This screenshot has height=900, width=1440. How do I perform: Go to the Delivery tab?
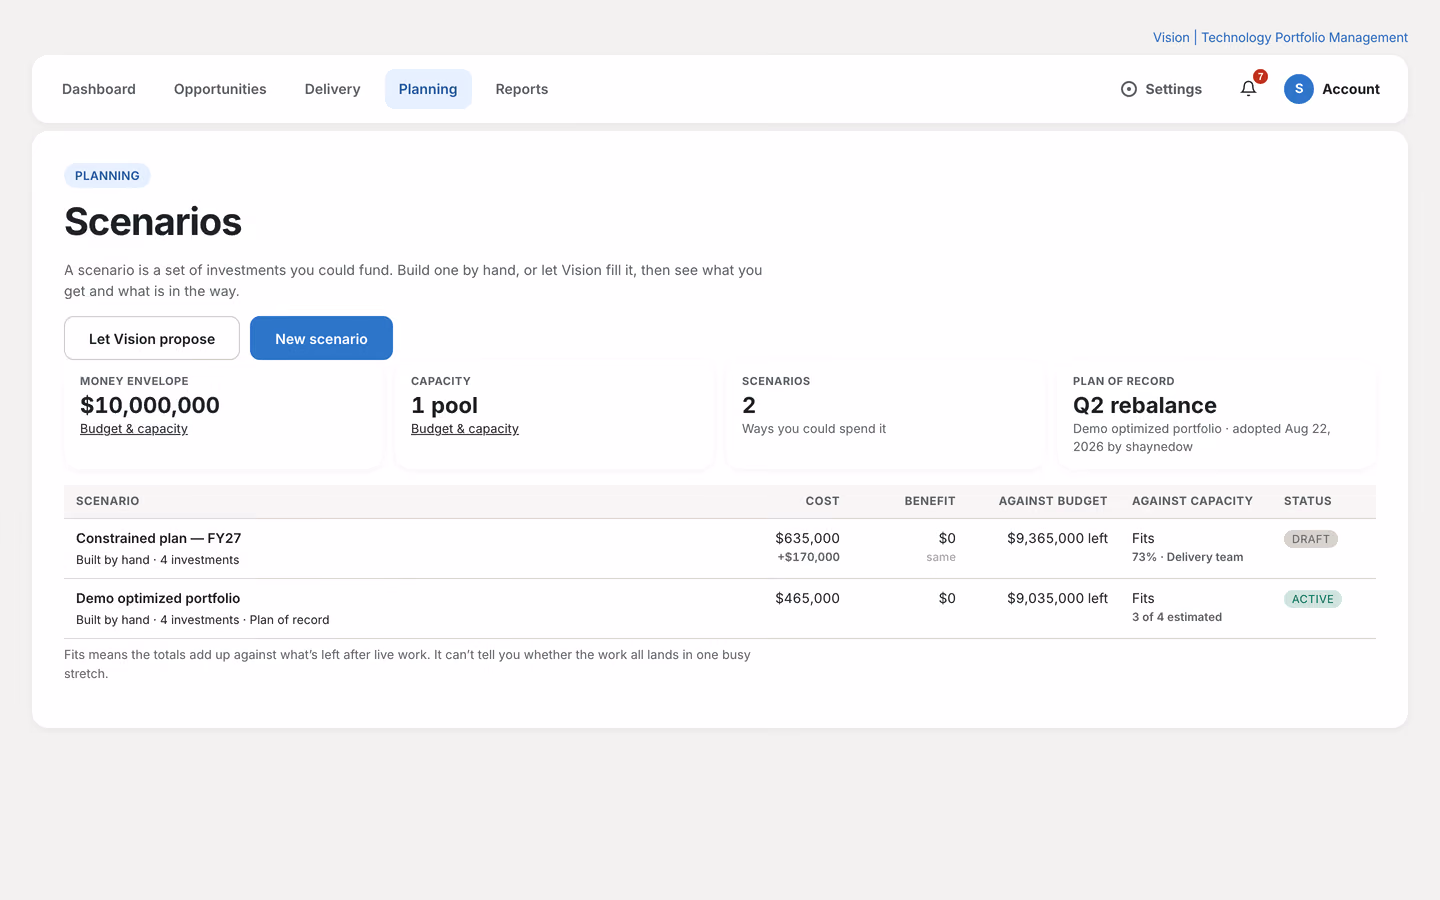coord(332,89)
